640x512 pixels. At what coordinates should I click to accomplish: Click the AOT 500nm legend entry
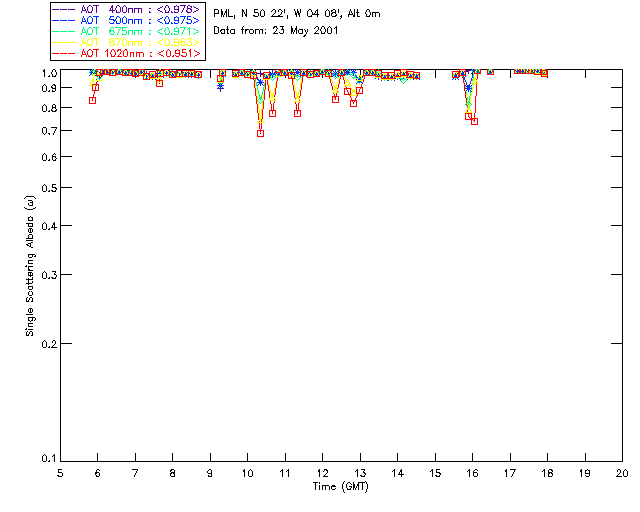(127, 20)
